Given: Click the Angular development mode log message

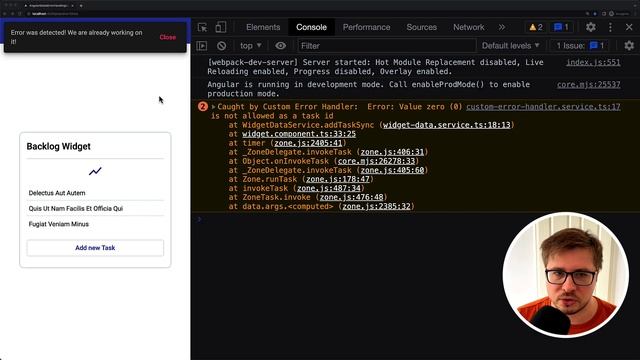Looking at the screenshot, I should [368, 89].
